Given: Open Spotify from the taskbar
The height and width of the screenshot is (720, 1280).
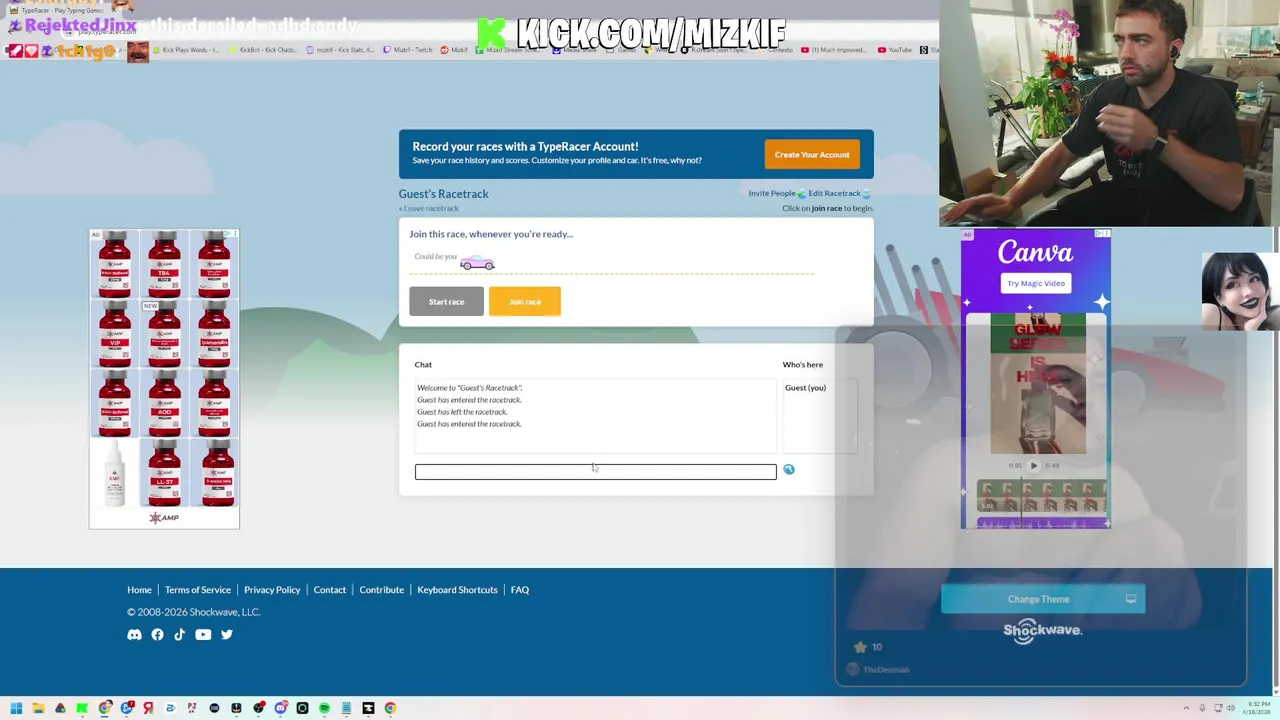Looking at the screenshot, I should pyautogui.click(x=324, y=708).
